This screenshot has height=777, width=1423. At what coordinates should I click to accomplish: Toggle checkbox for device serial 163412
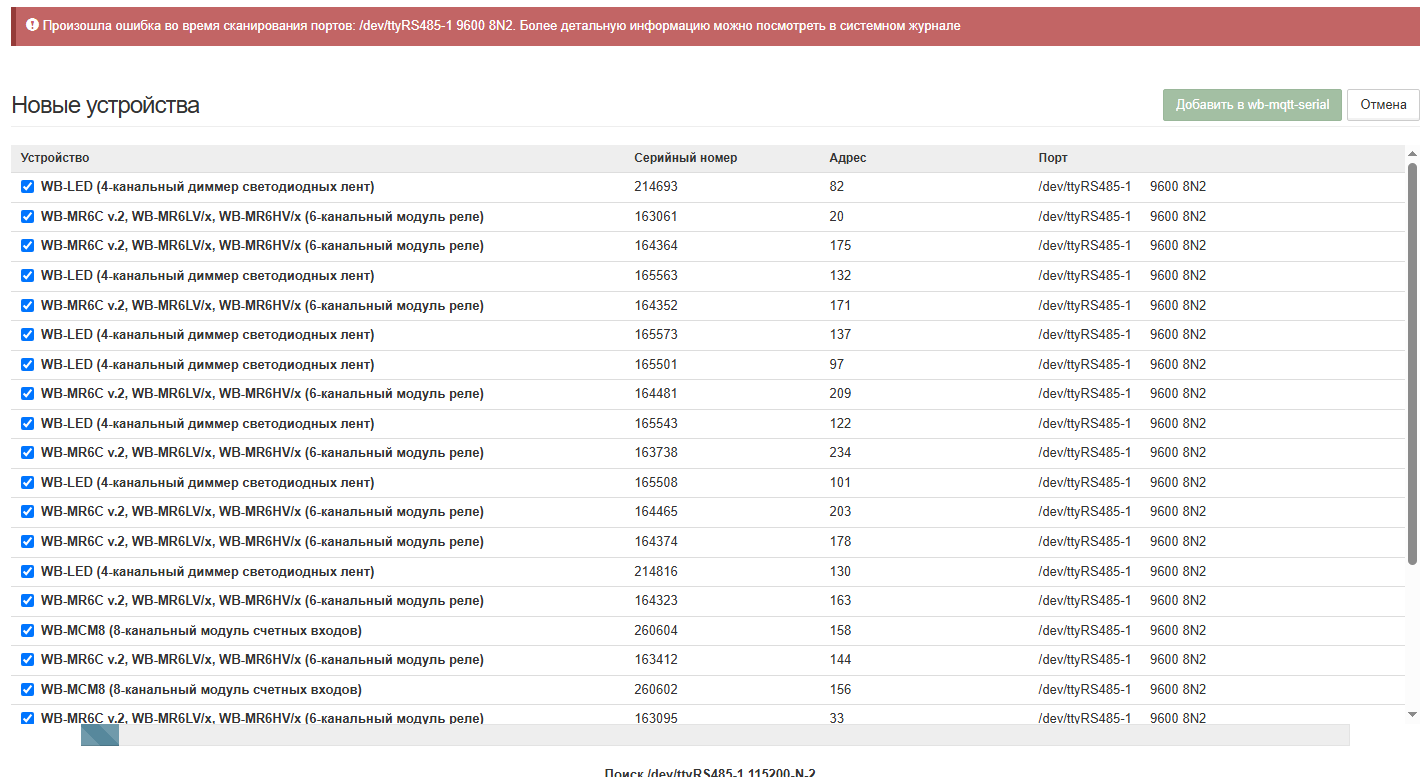27,659
